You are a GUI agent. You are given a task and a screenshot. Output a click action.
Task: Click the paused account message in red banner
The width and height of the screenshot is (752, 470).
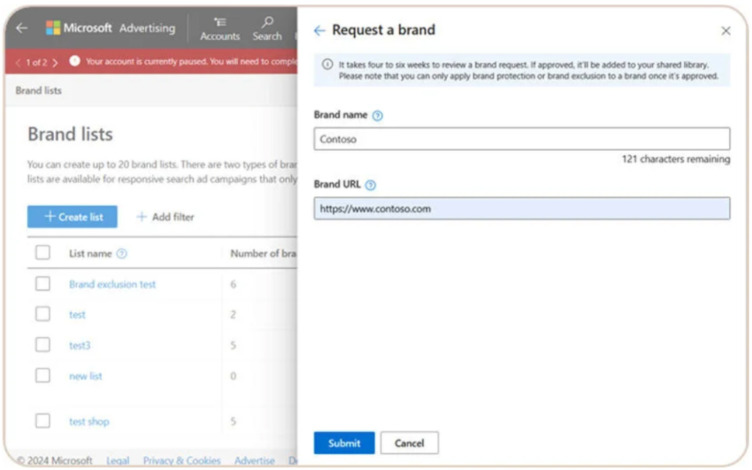point(191,62)
